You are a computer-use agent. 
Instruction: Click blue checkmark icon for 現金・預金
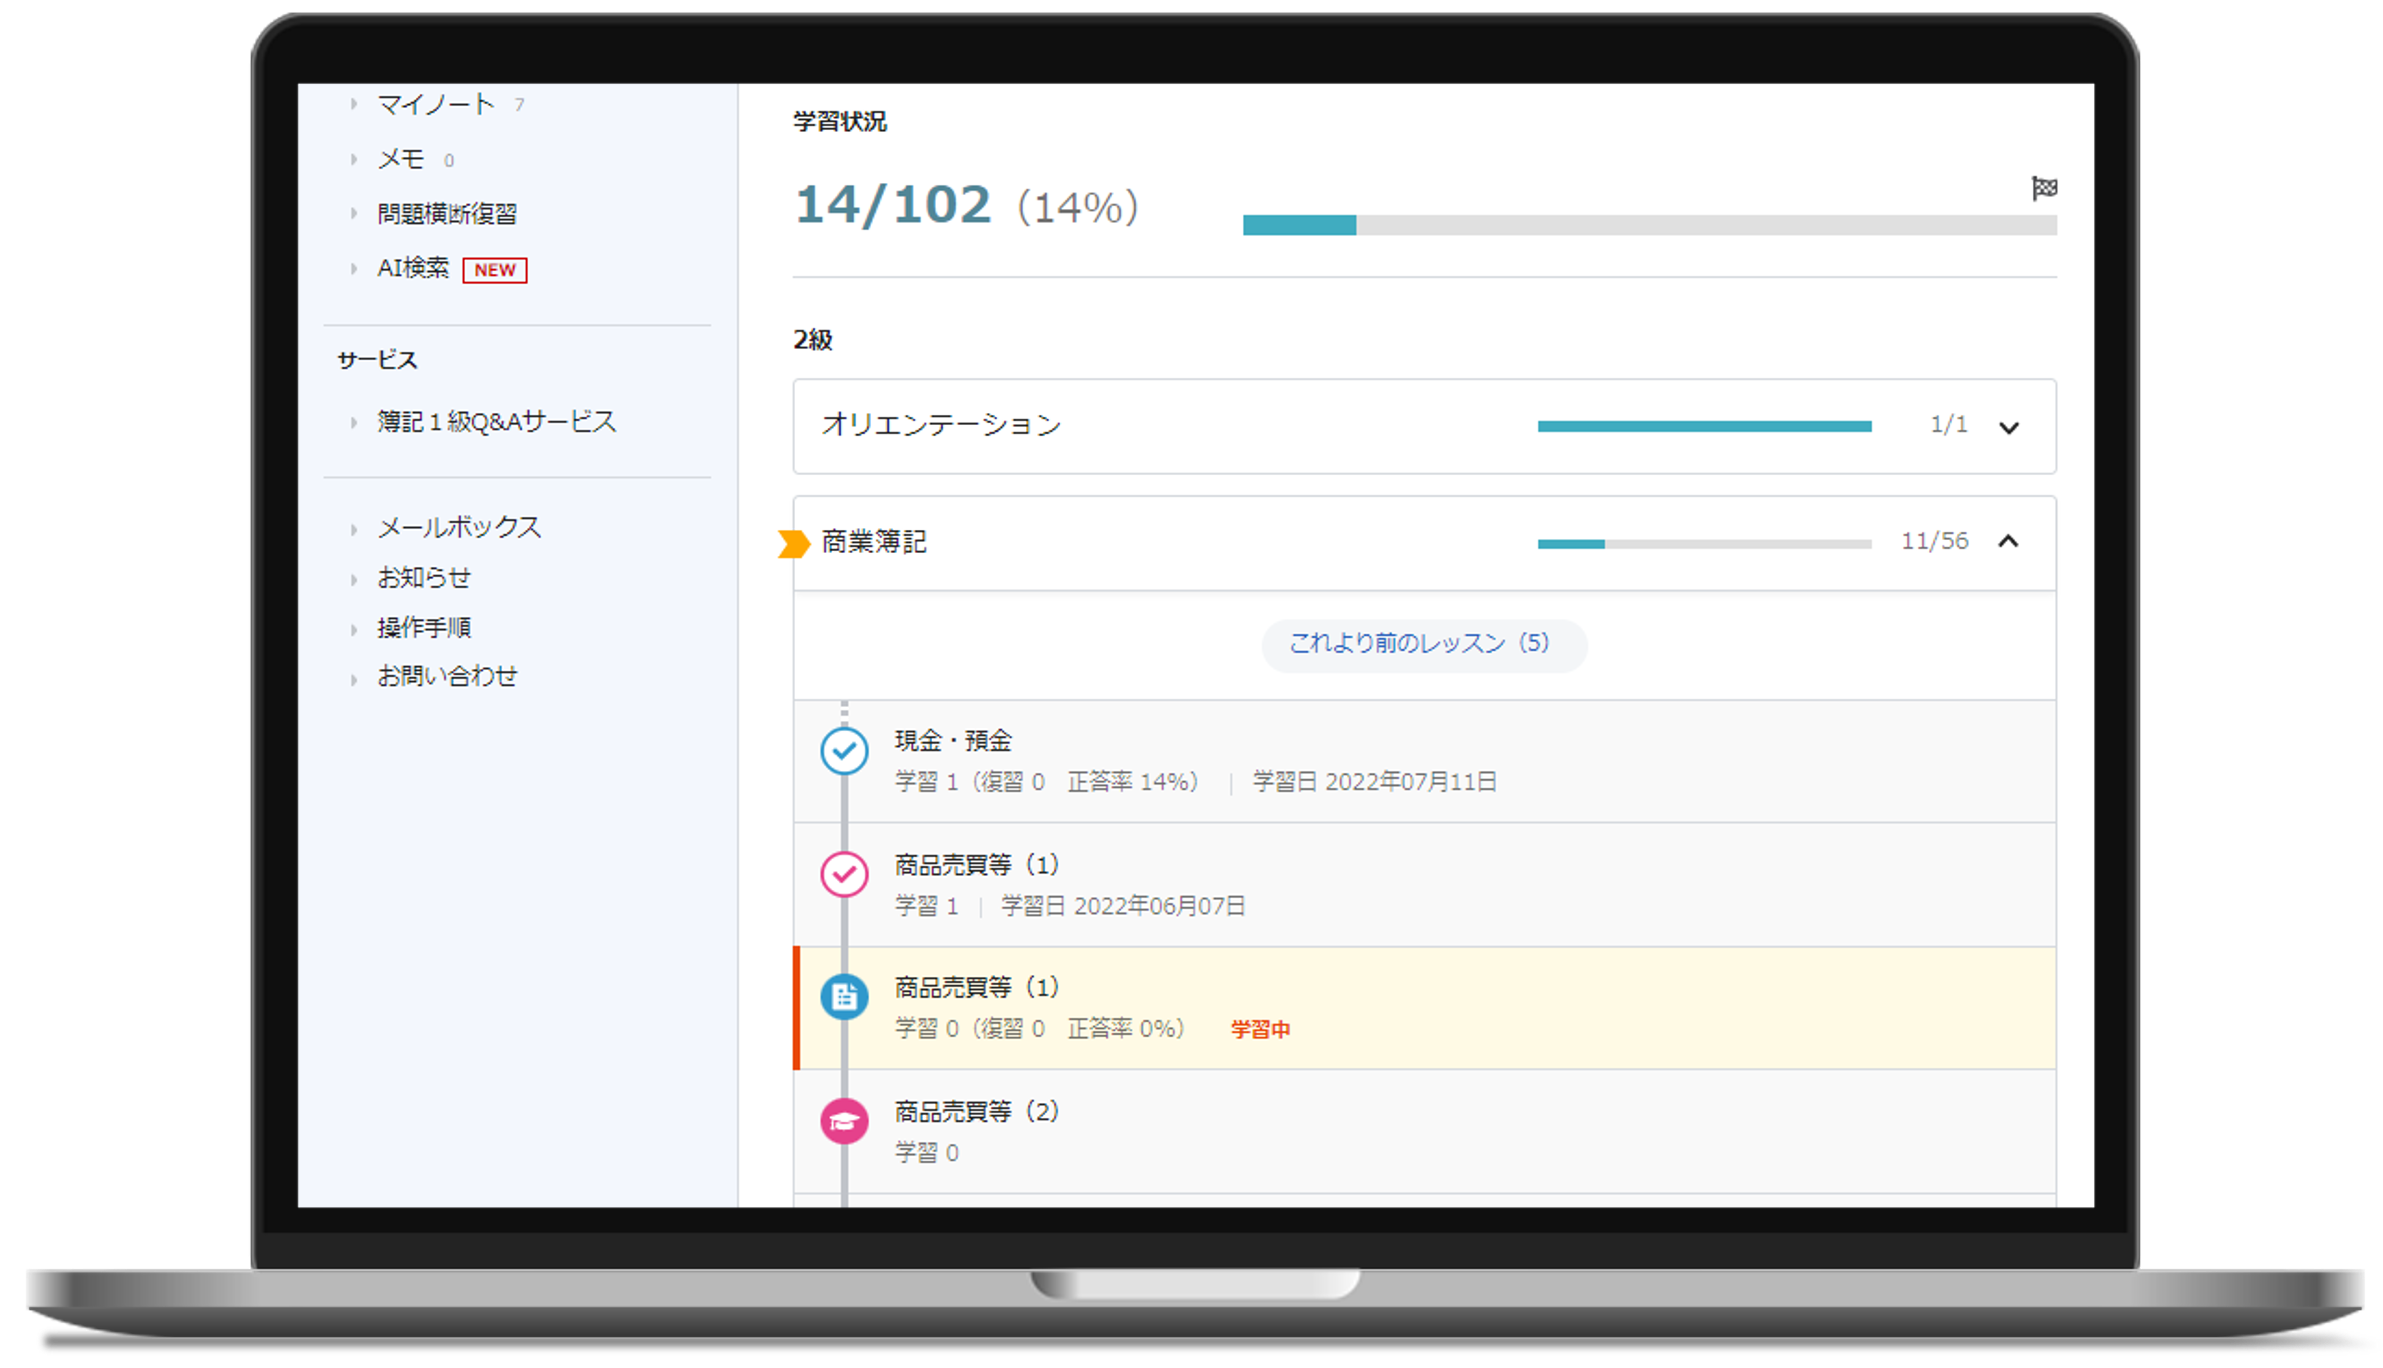[844, 751]
